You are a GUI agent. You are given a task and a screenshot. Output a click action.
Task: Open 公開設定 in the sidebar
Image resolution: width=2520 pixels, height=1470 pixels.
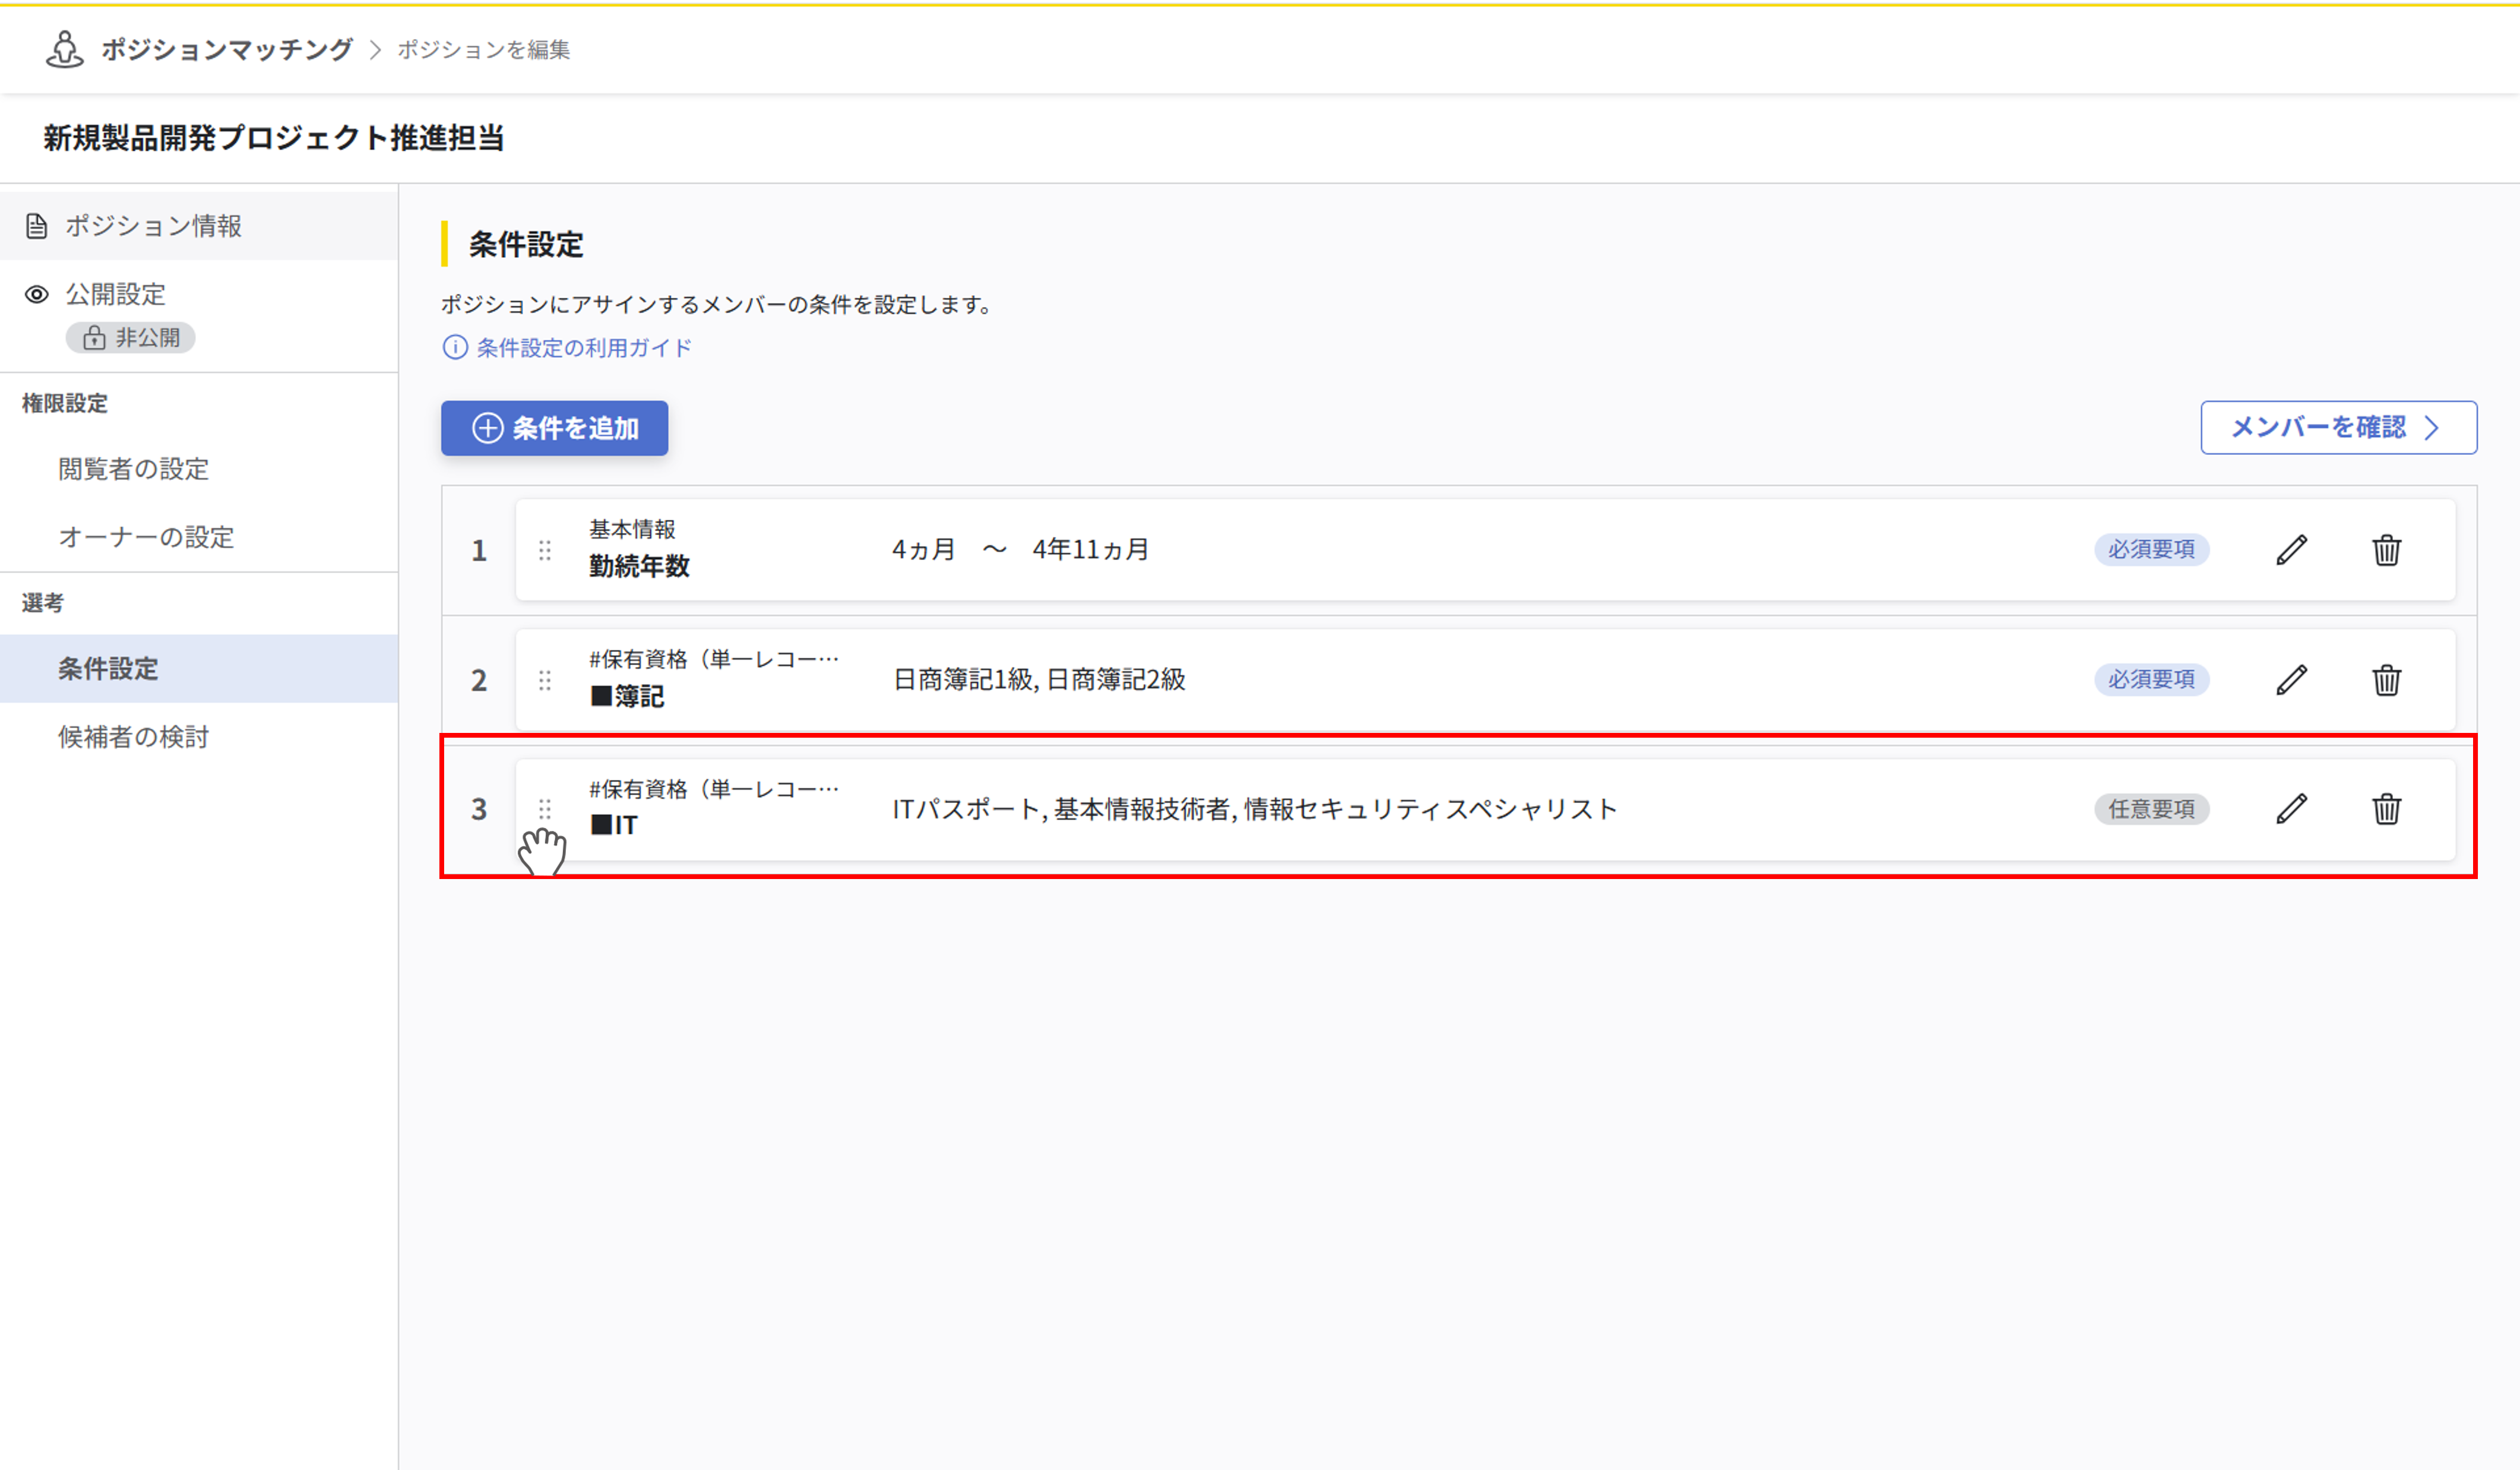click(x=116, y=294)
